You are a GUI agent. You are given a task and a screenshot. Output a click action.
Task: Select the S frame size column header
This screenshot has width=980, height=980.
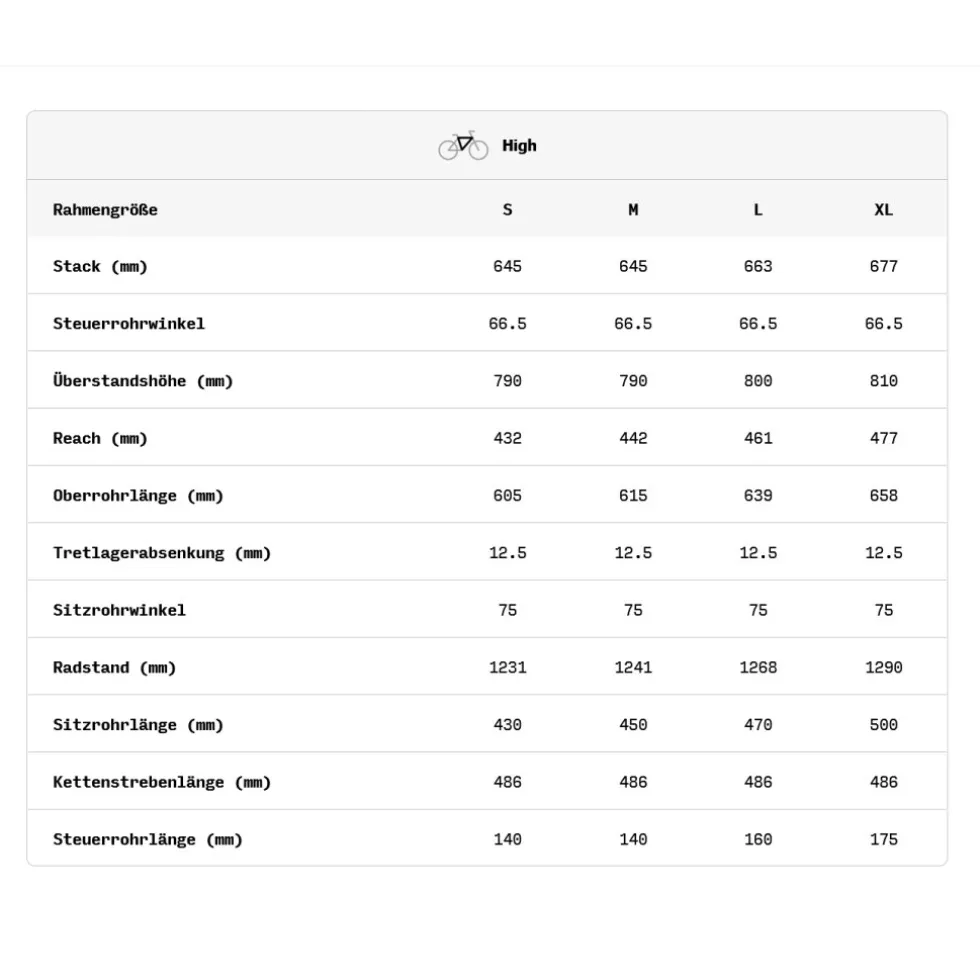pyautogui.click(x=508, y=210)
